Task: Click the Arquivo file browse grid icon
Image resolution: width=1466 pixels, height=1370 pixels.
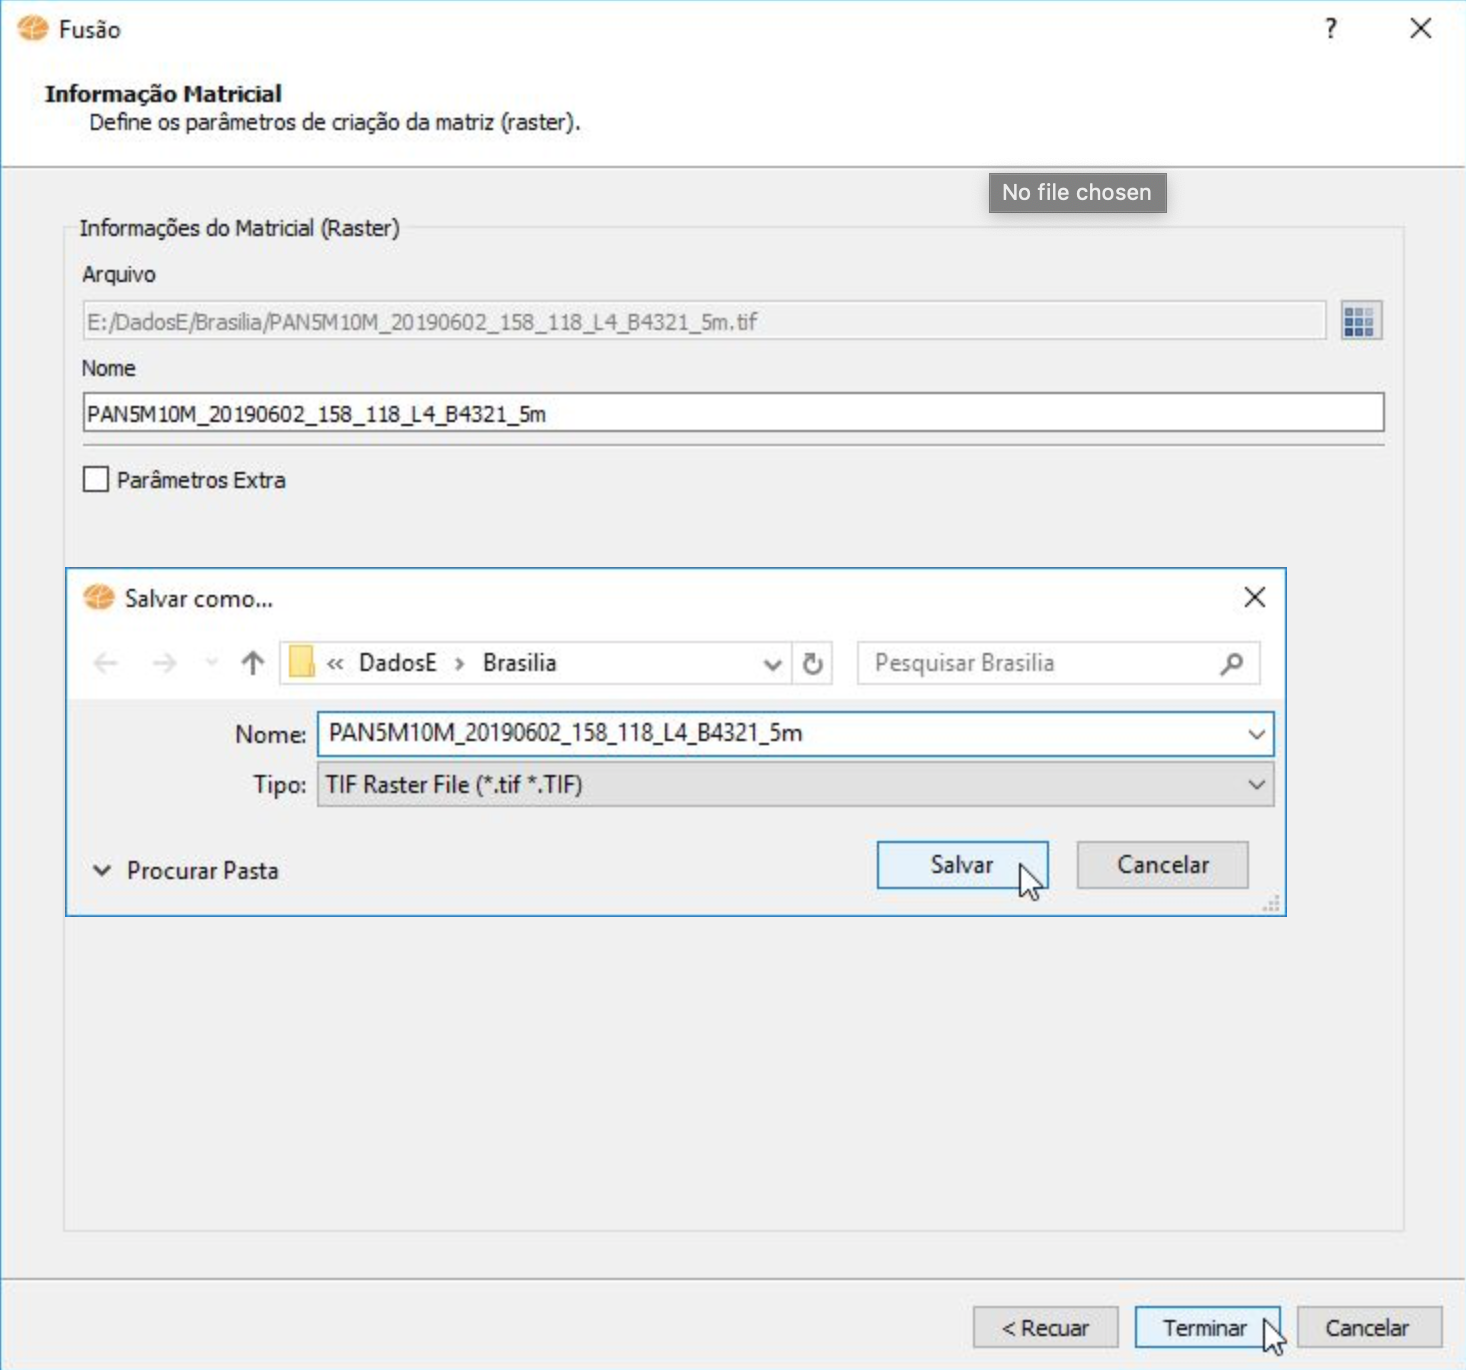Action: click(x=1359, y=321)
